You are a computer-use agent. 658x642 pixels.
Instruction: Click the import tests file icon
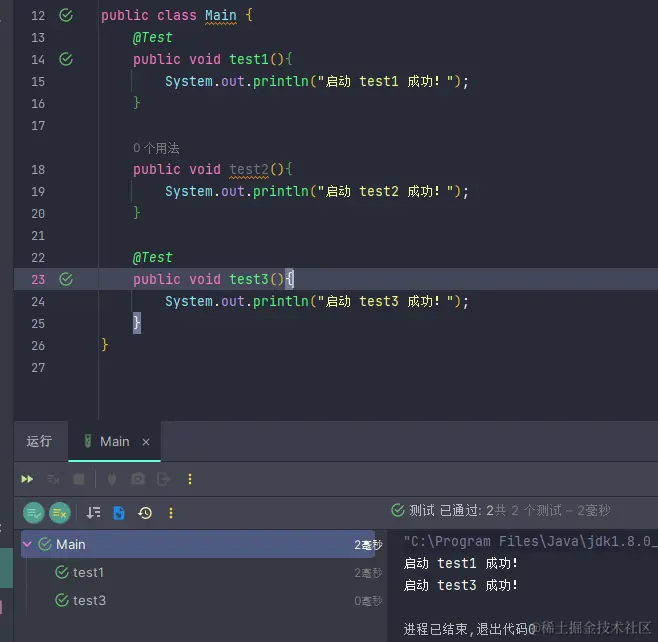point(119,513)
